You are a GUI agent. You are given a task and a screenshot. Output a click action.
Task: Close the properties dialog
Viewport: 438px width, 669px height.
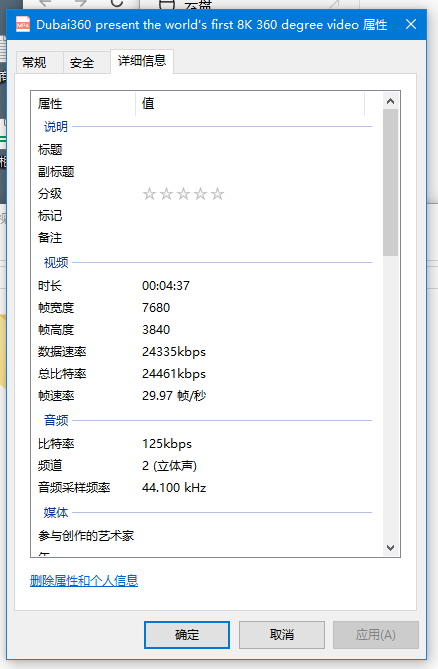[x=411, y=24]
